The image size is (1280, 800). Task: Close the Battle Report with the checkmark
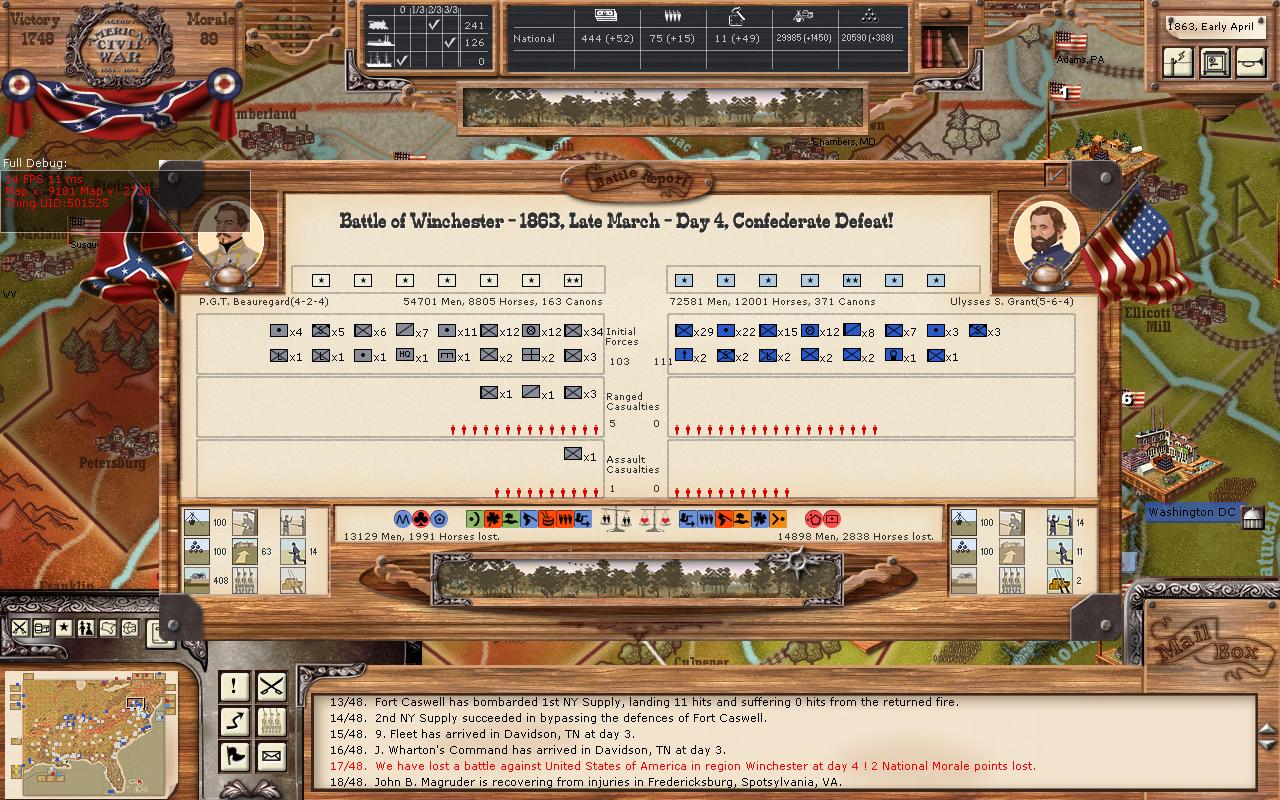coord(1055,175)
